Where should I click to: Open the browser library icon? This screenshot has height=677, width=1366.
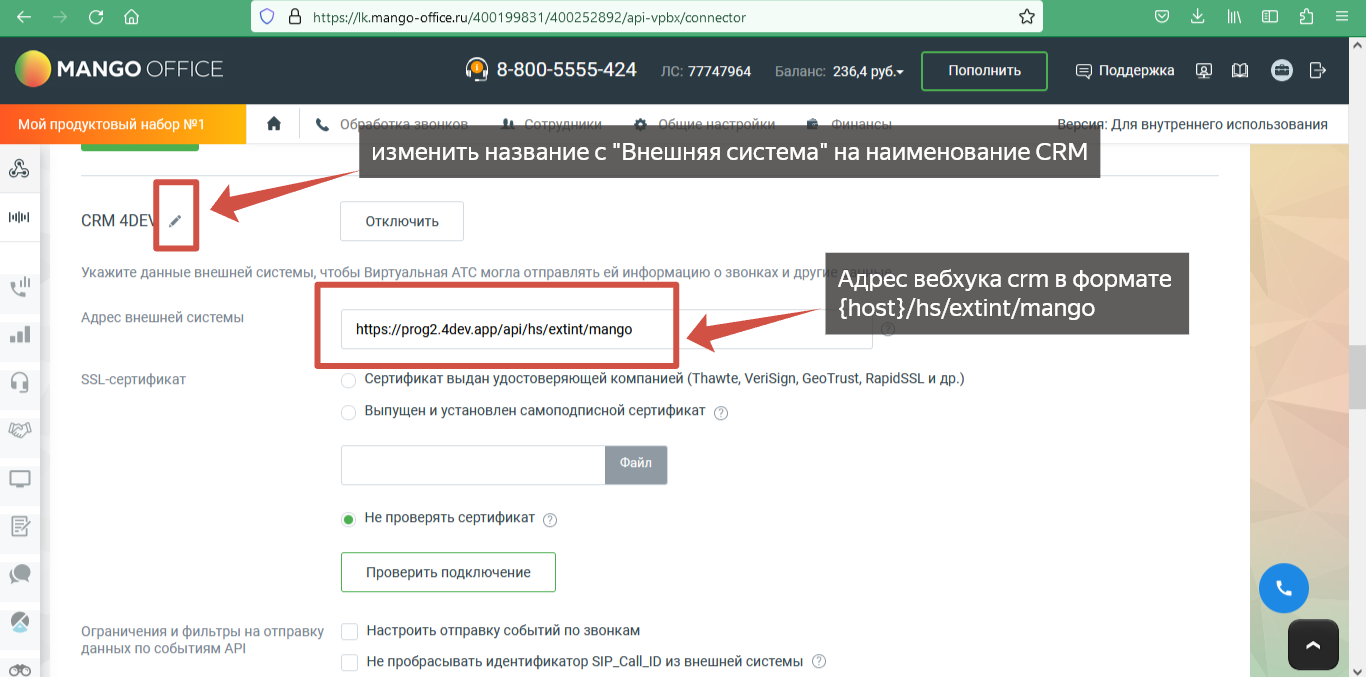pyautogui.click(x=1234, y=17)
